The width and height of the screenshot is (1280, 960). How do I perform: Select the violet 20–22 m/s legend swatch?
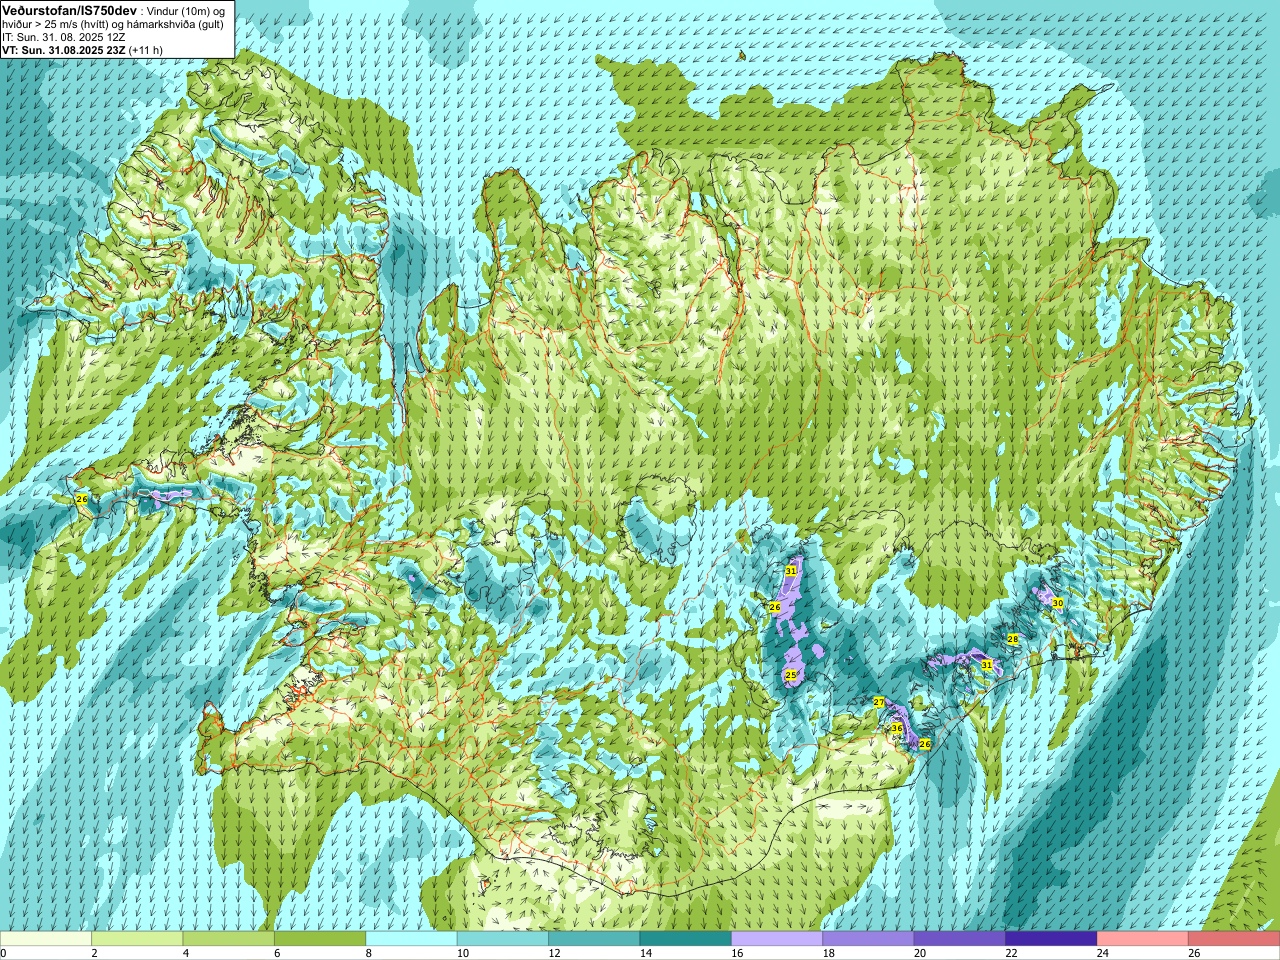click(960, 939)
